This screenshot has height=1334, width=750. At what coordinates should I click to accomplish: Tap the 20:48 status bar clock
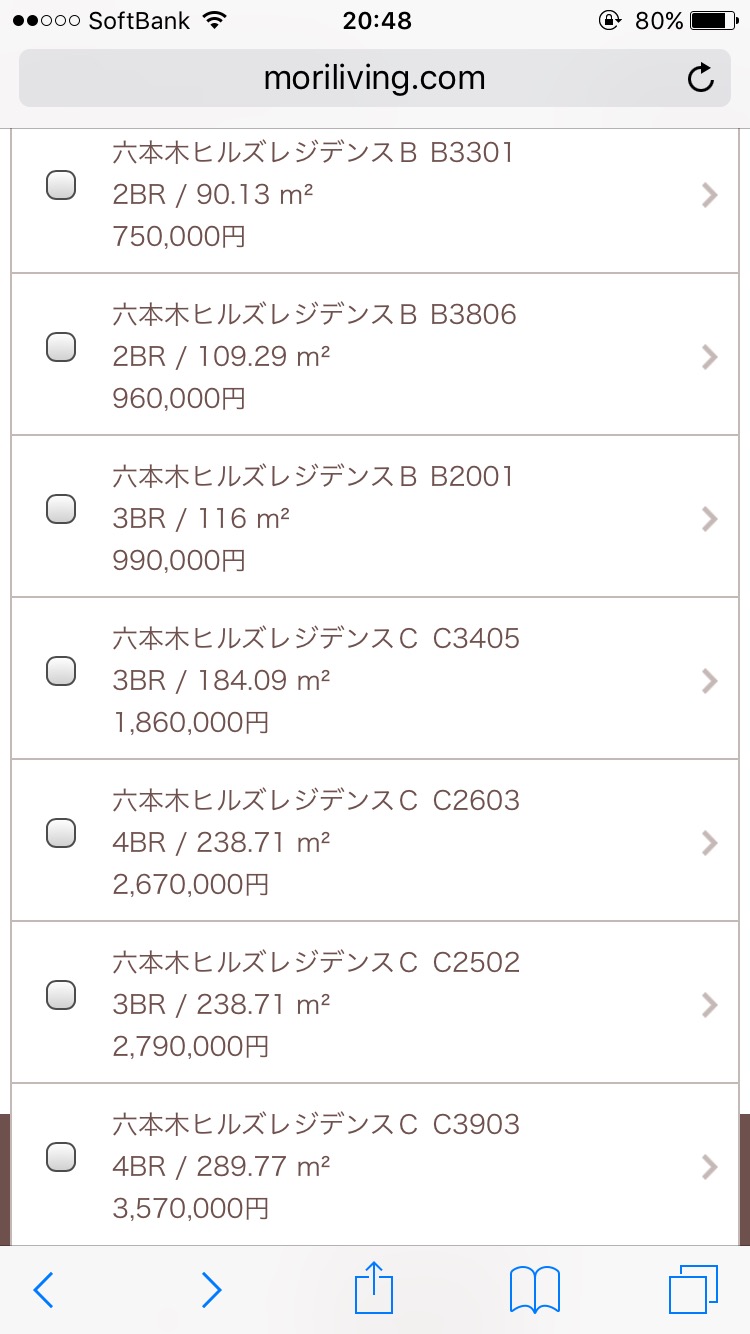point(375,20)
